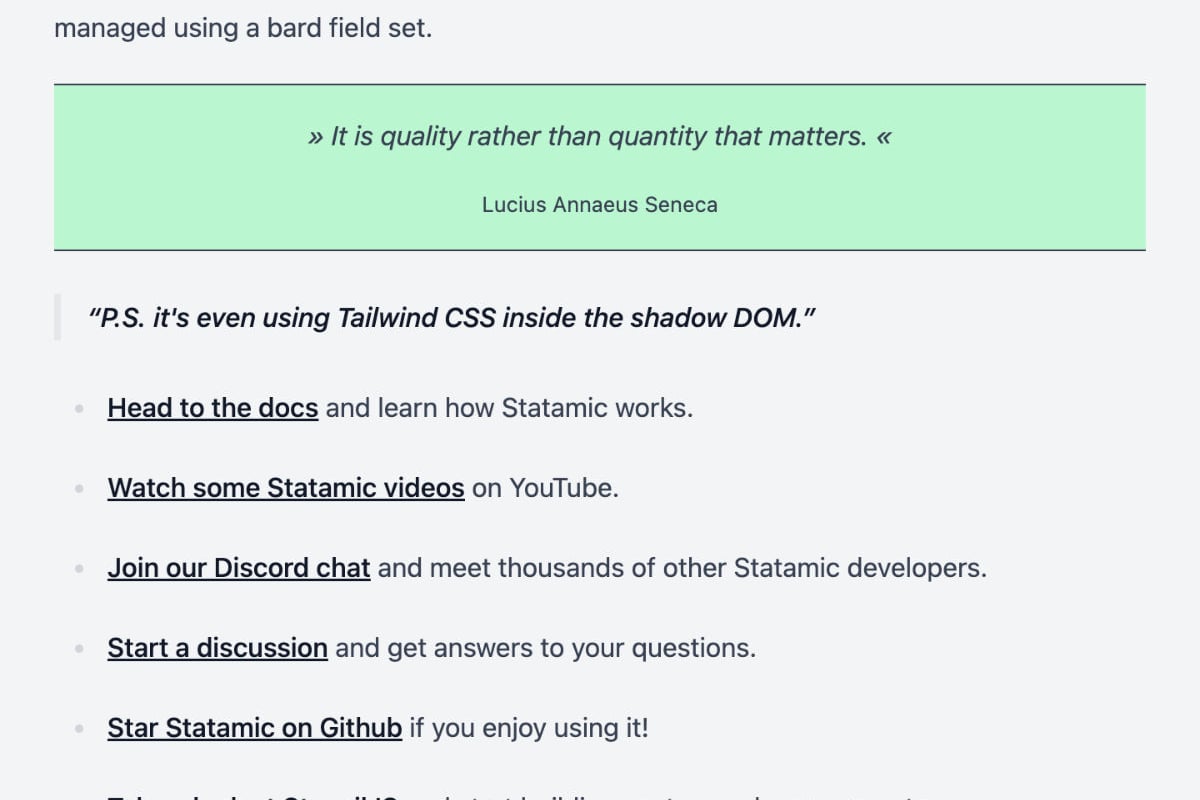
Task: Click the bullet beside "Start a discussion"
Action: point(79,648)
